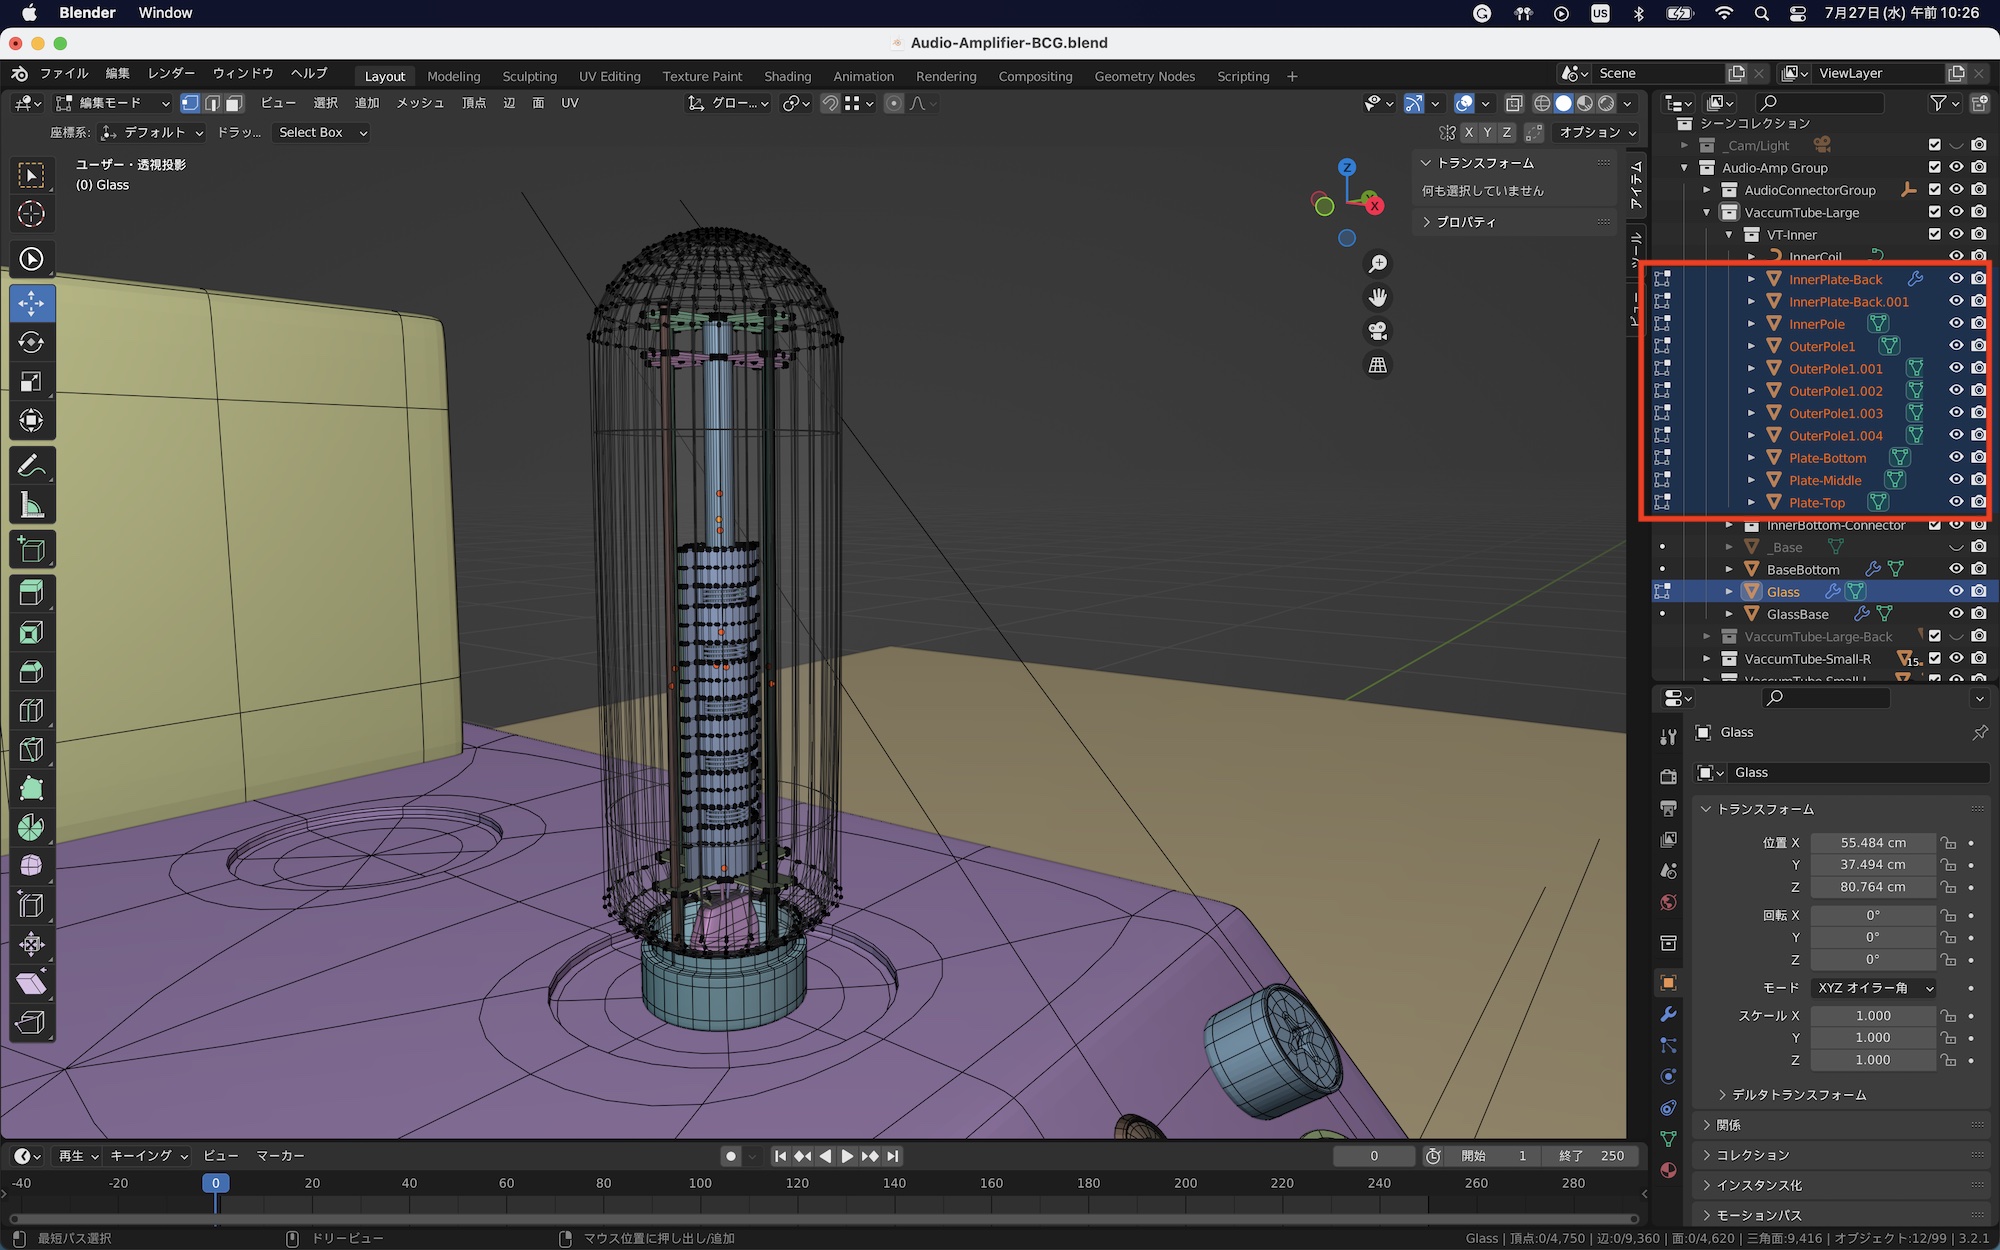The image size is (2000, 1250).
Task: Uncheck VaccumTube-Large collection checkbox
Action: tap(1934, 212)
